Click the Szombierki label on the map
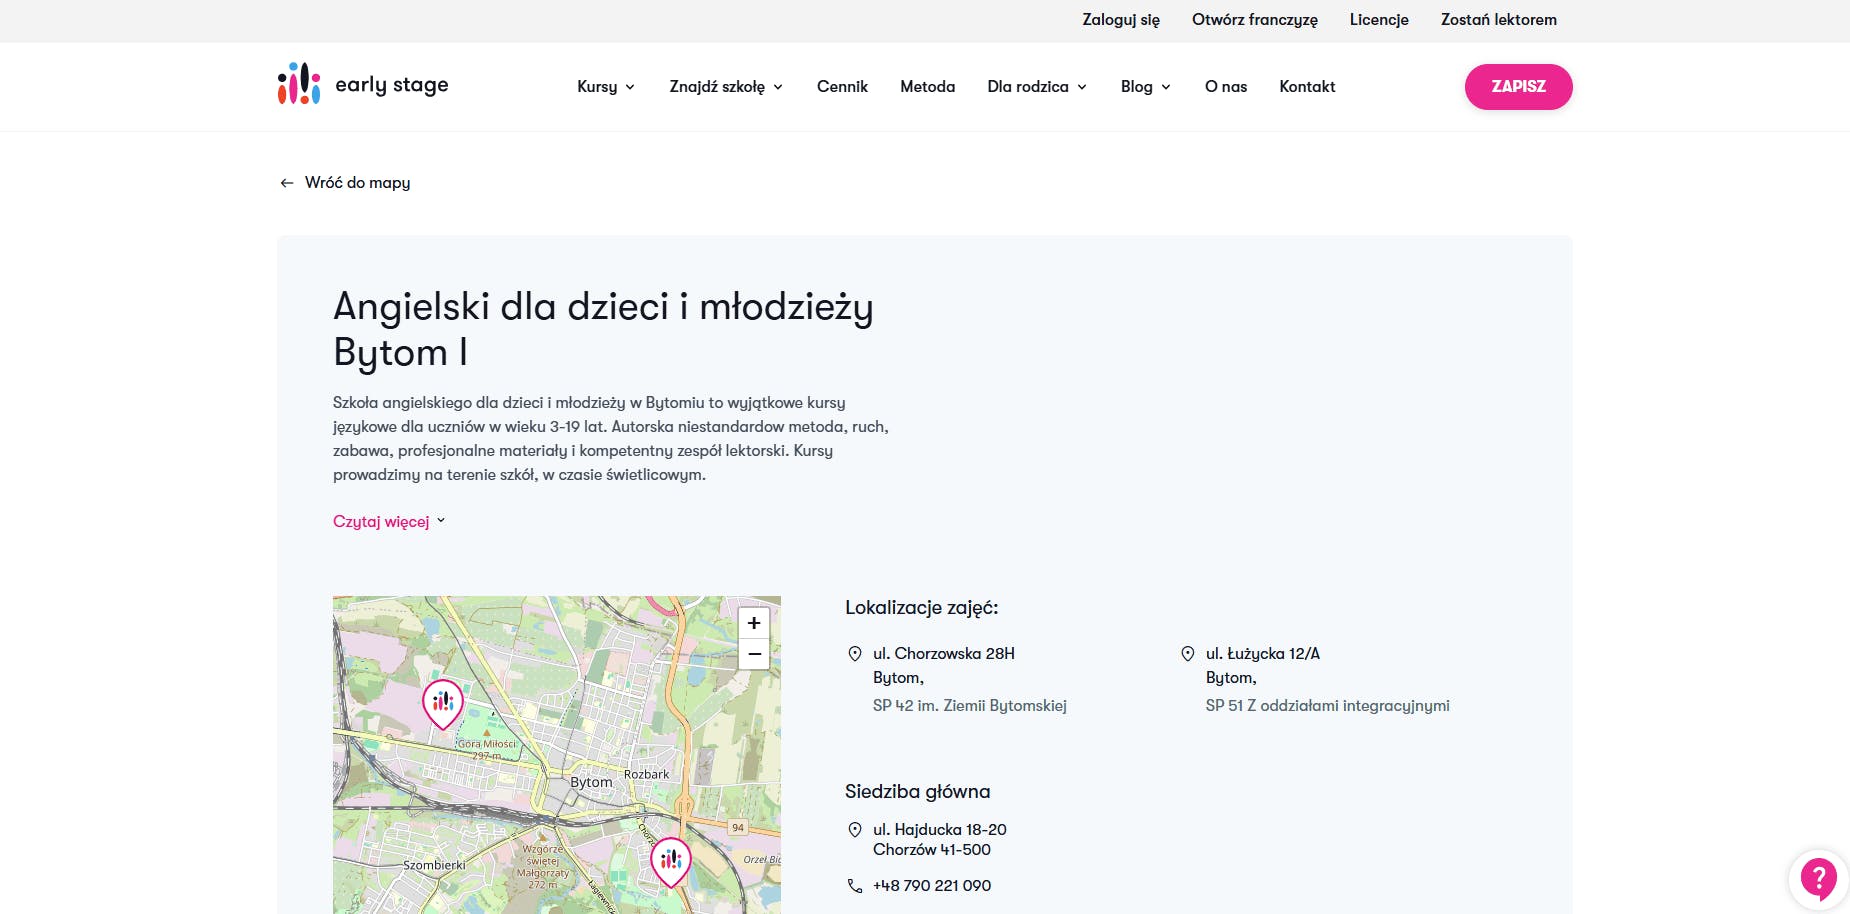 435,865
